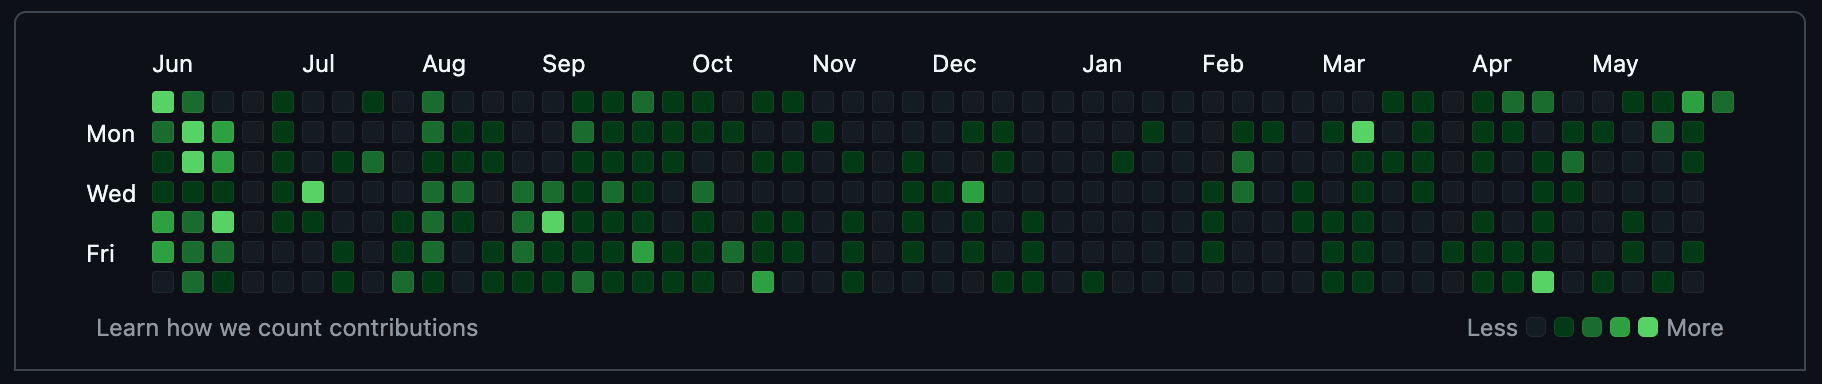
Task: Open 'Learn how we count contributions' link
Action: pos(287,328)
